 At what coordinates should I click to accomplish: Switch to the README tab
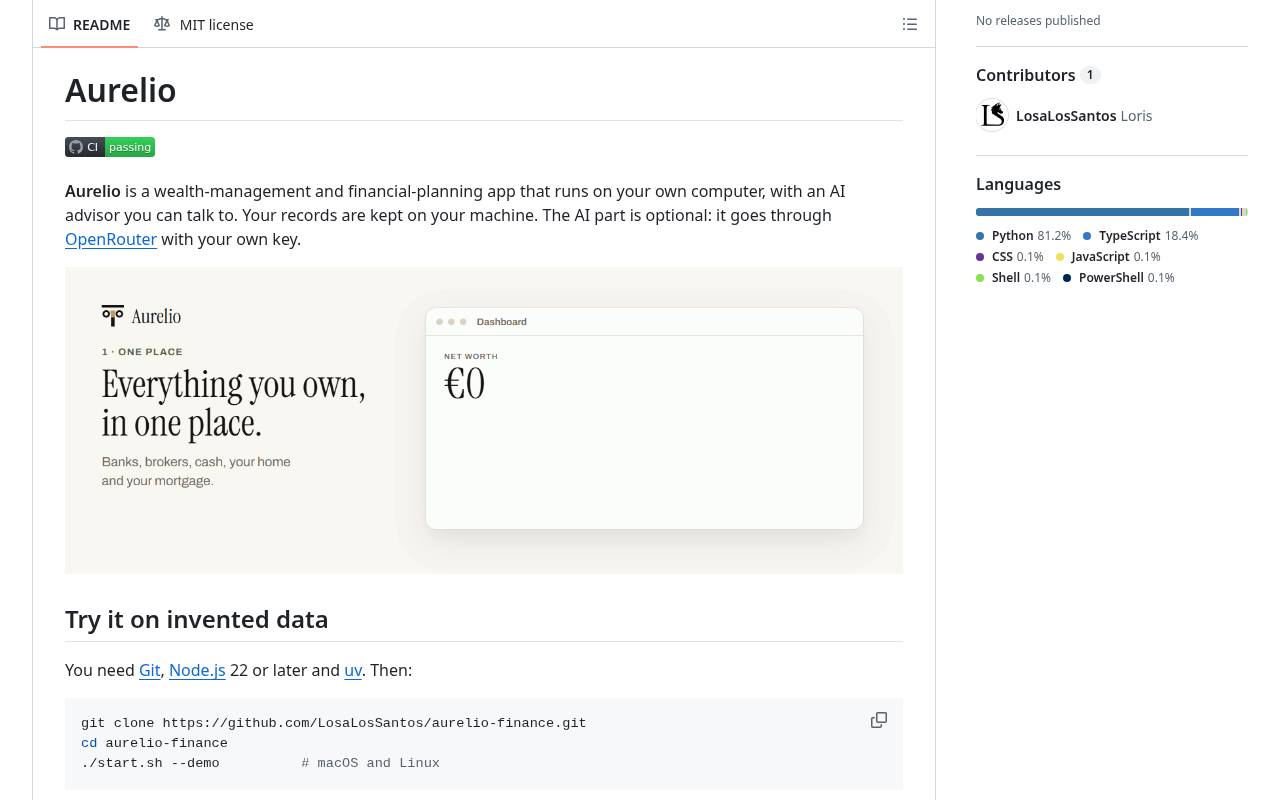90,24
